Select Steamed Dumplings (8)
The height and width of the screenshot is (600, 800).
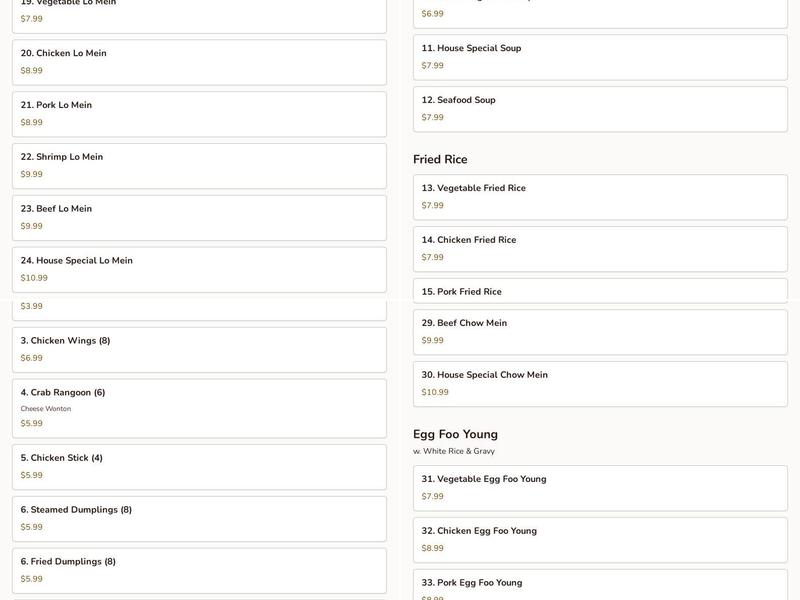pos(199,519)
